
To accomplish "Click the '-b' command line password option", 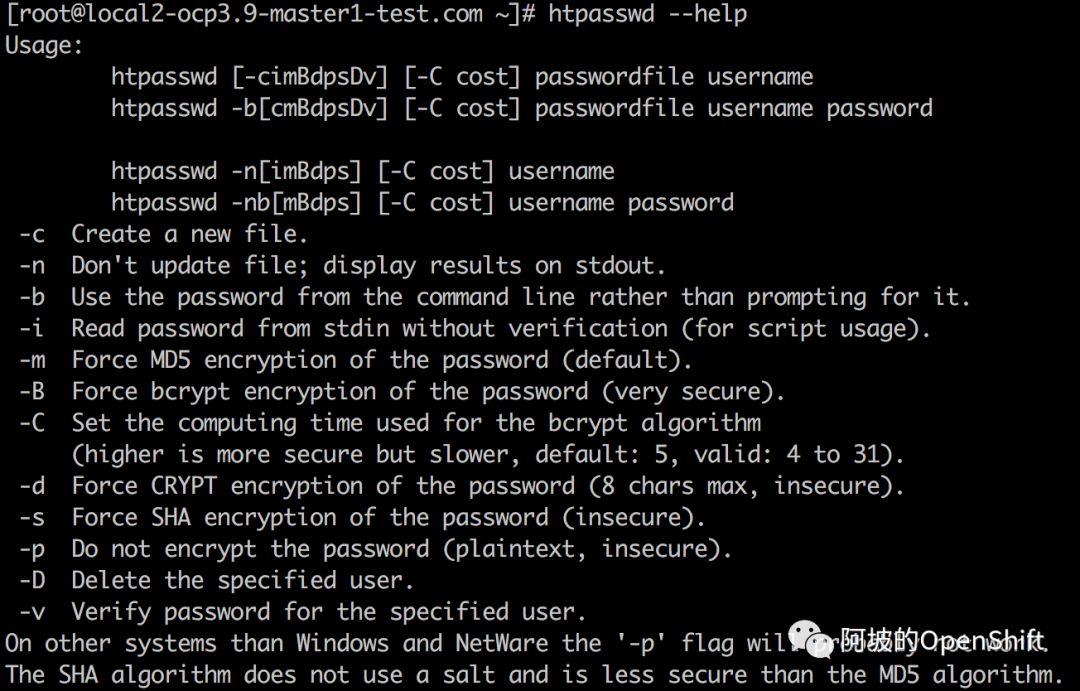I will click(x=495, y=298).
